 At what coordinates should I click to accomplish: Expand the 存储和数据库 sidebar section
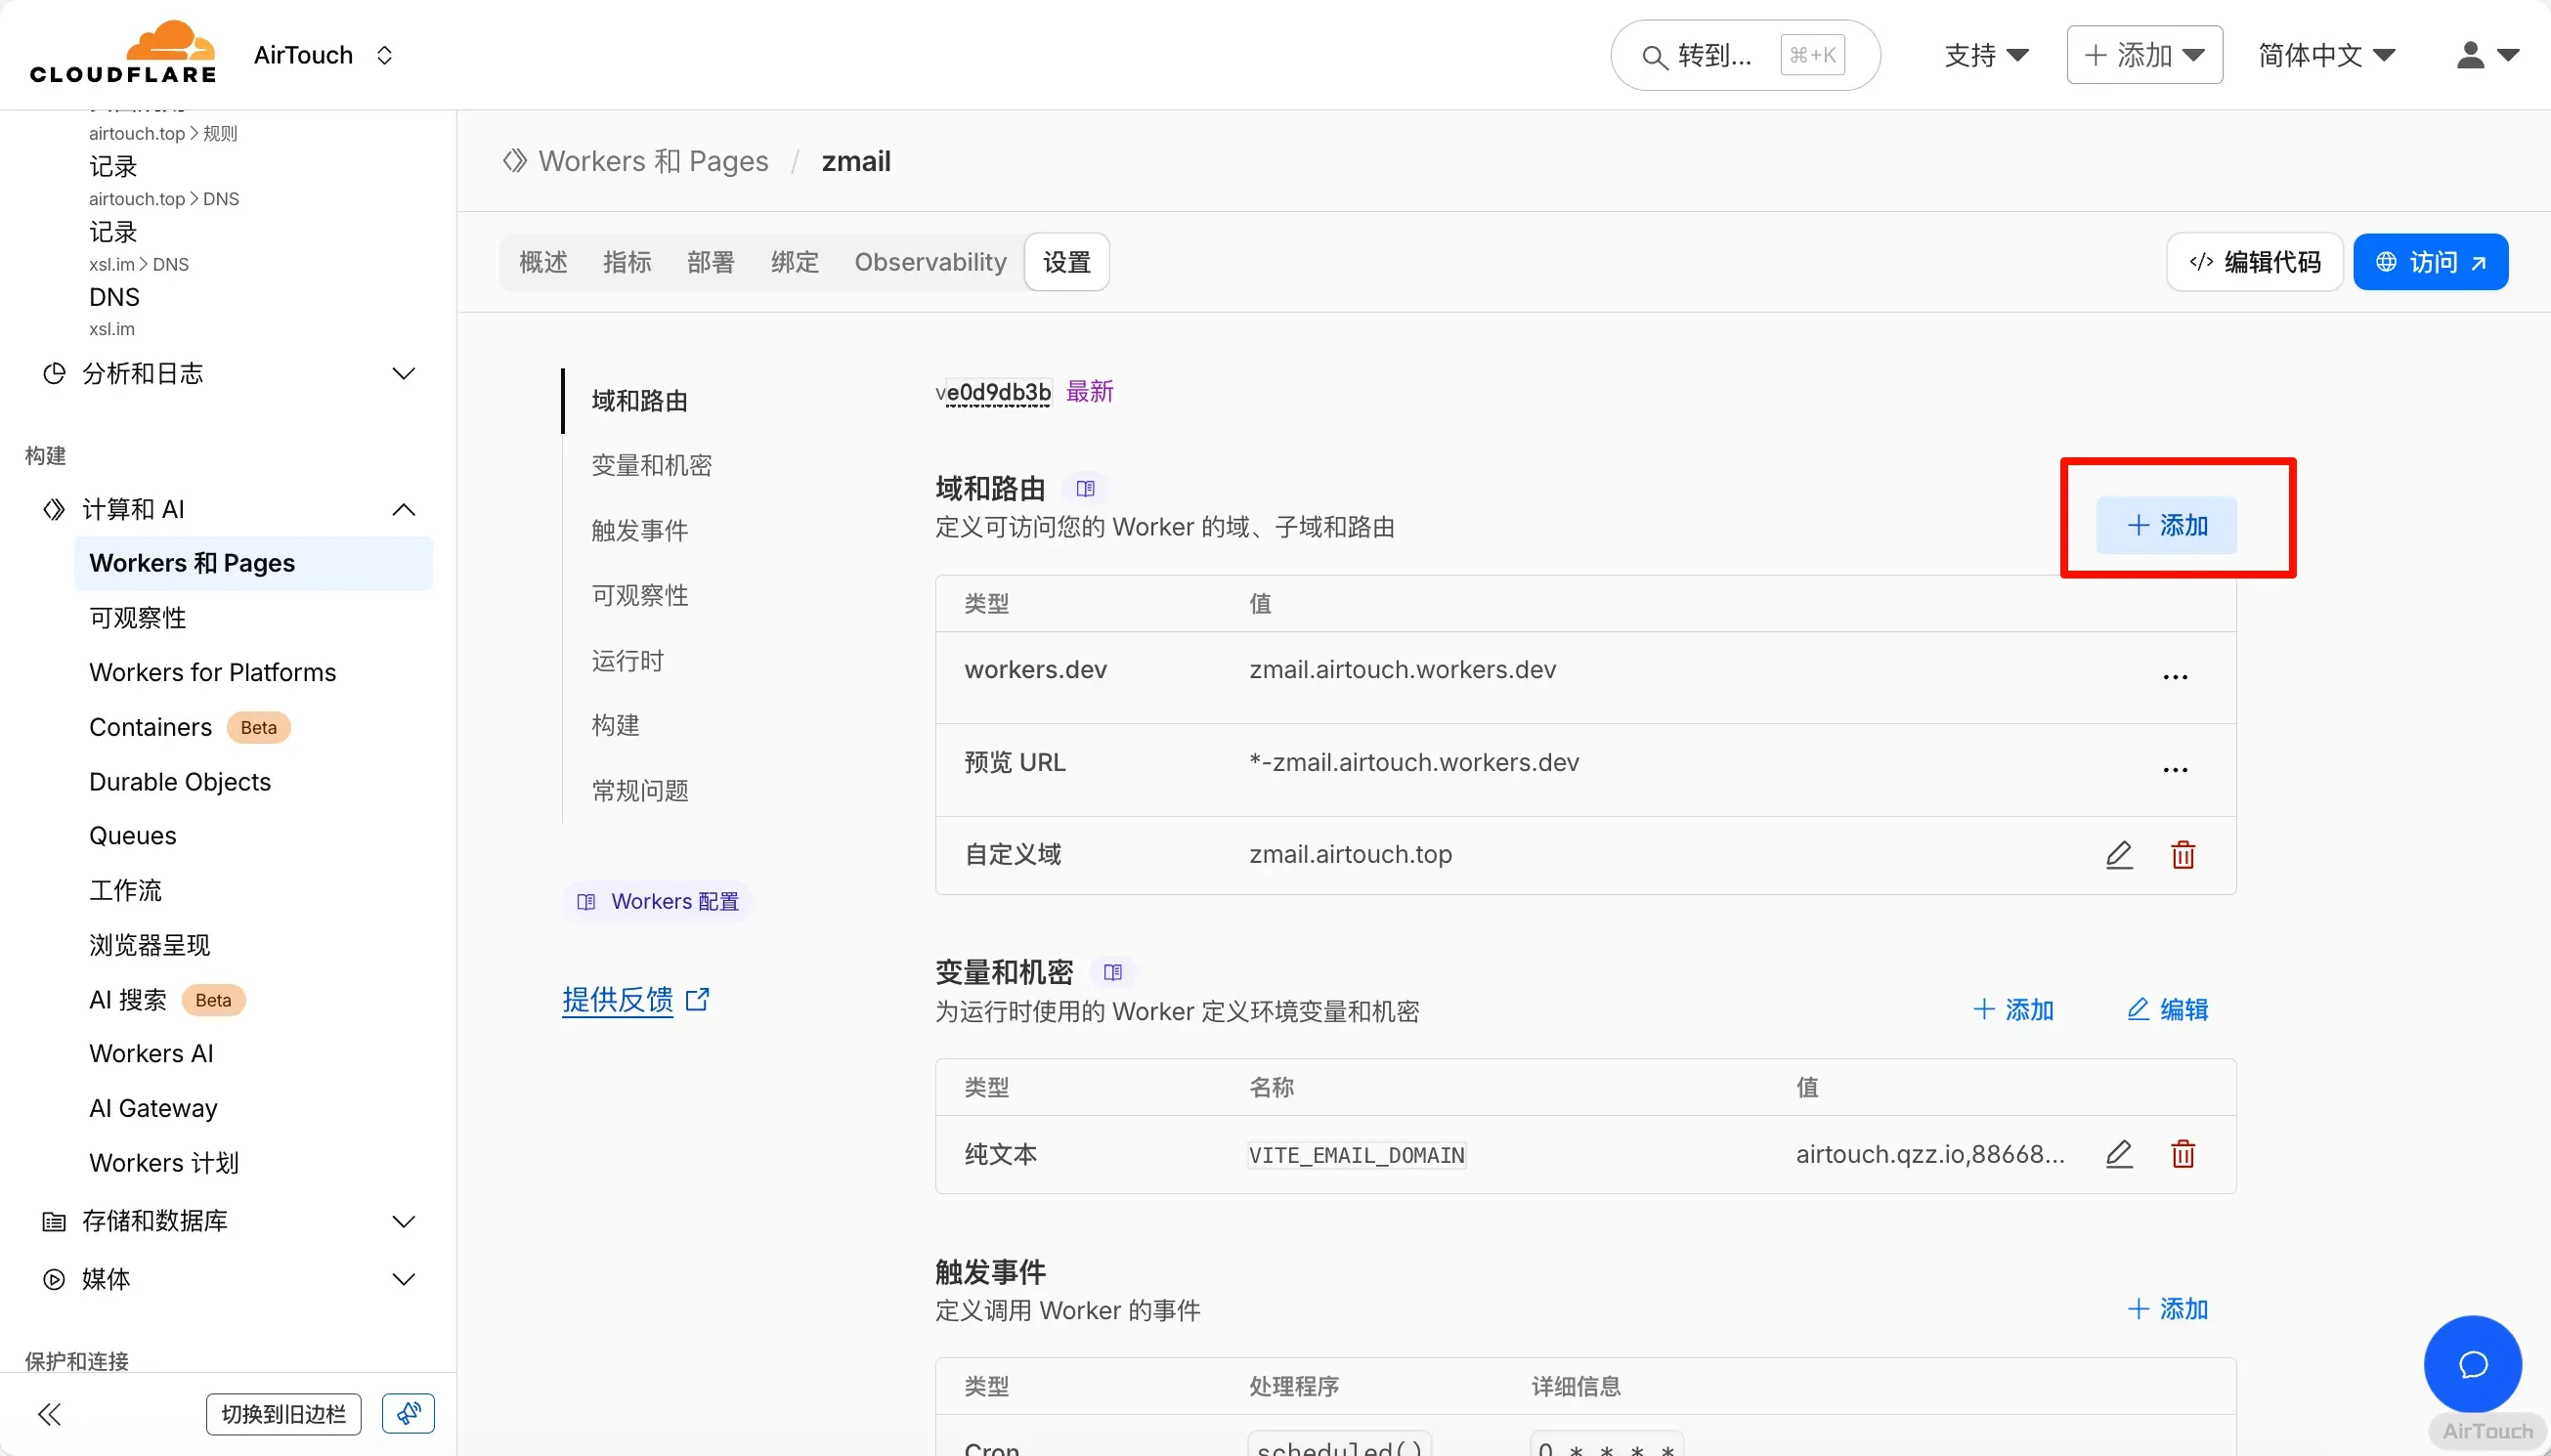[403, 1221]
